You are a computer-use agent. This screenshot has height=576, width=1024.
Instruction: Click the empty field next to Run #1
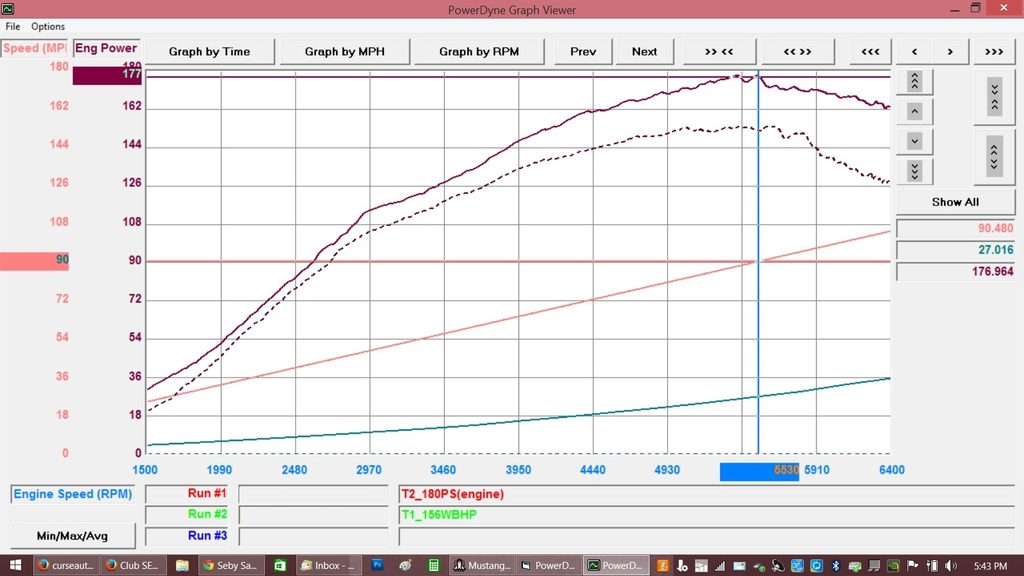pyautogui.click(x=313, y=494)
